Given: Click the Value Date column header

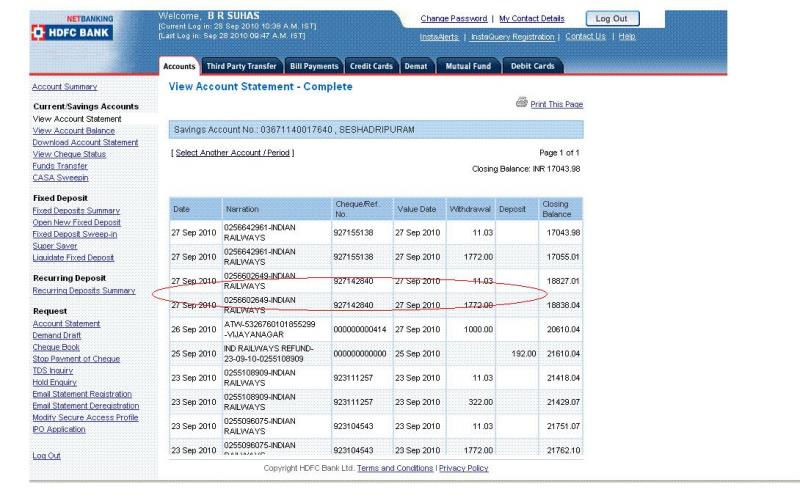Looking at the screenshot, I should coord(417,209).
